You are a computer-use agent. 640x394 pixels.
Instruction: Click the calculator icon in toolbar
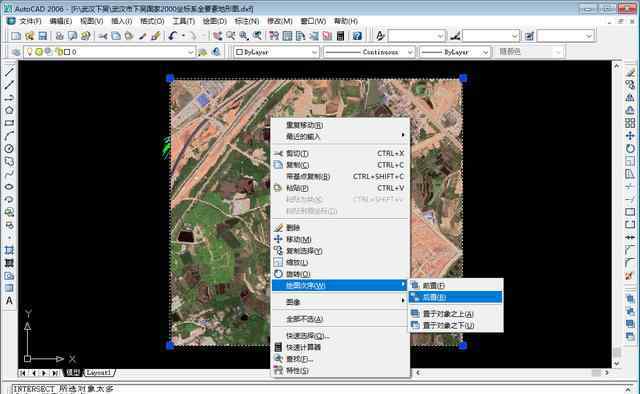(340, 36)
